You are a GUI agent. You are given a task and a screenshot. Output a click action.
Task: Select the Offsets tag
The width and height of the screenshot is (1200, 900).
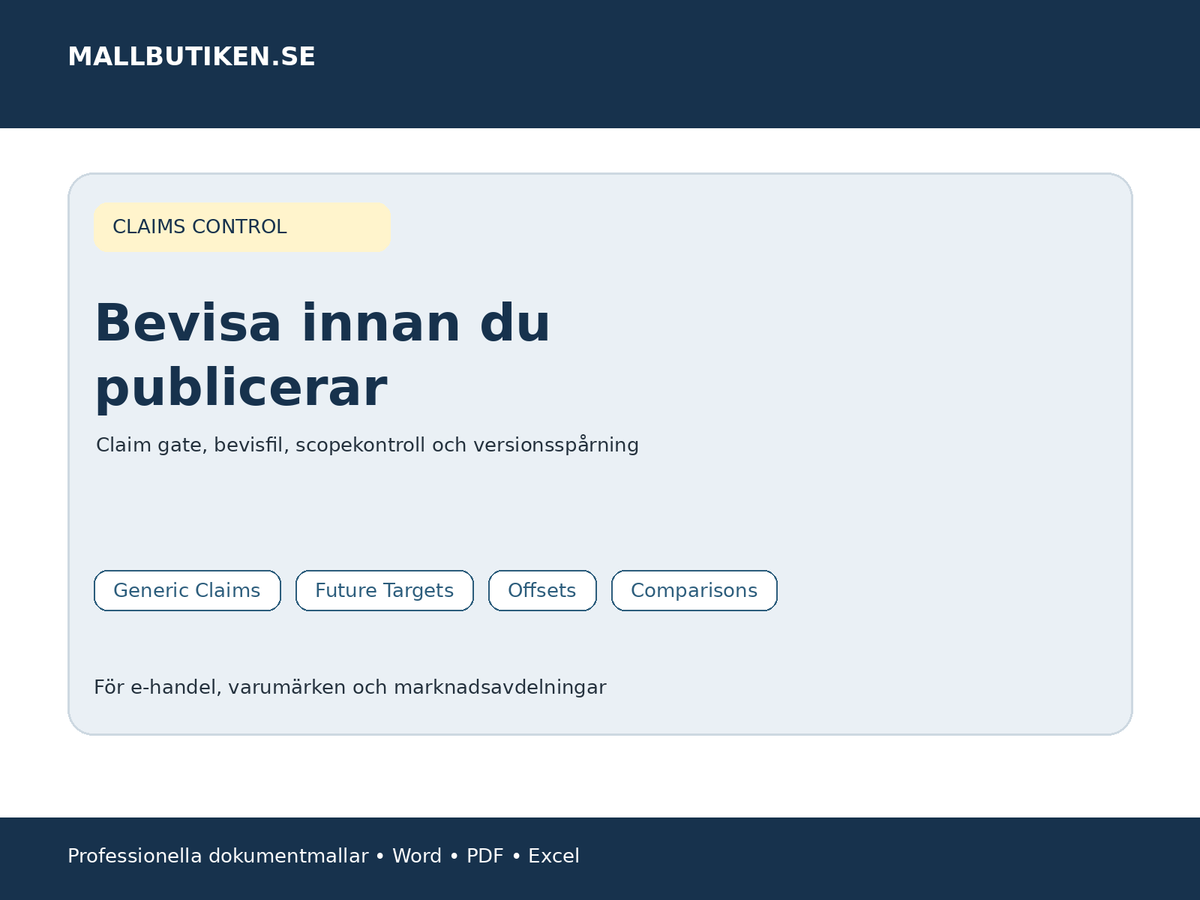click(542, 590)
